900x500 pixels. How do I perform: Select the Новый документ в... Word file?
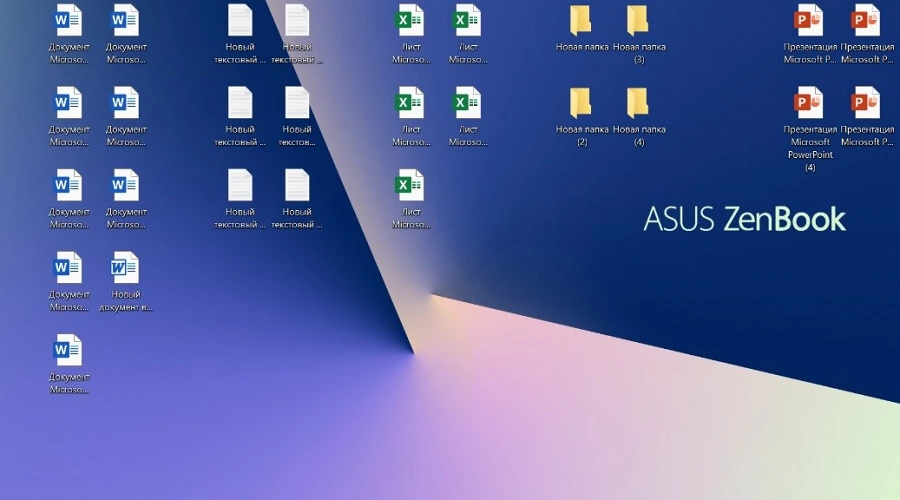click(x=126, y=281)
